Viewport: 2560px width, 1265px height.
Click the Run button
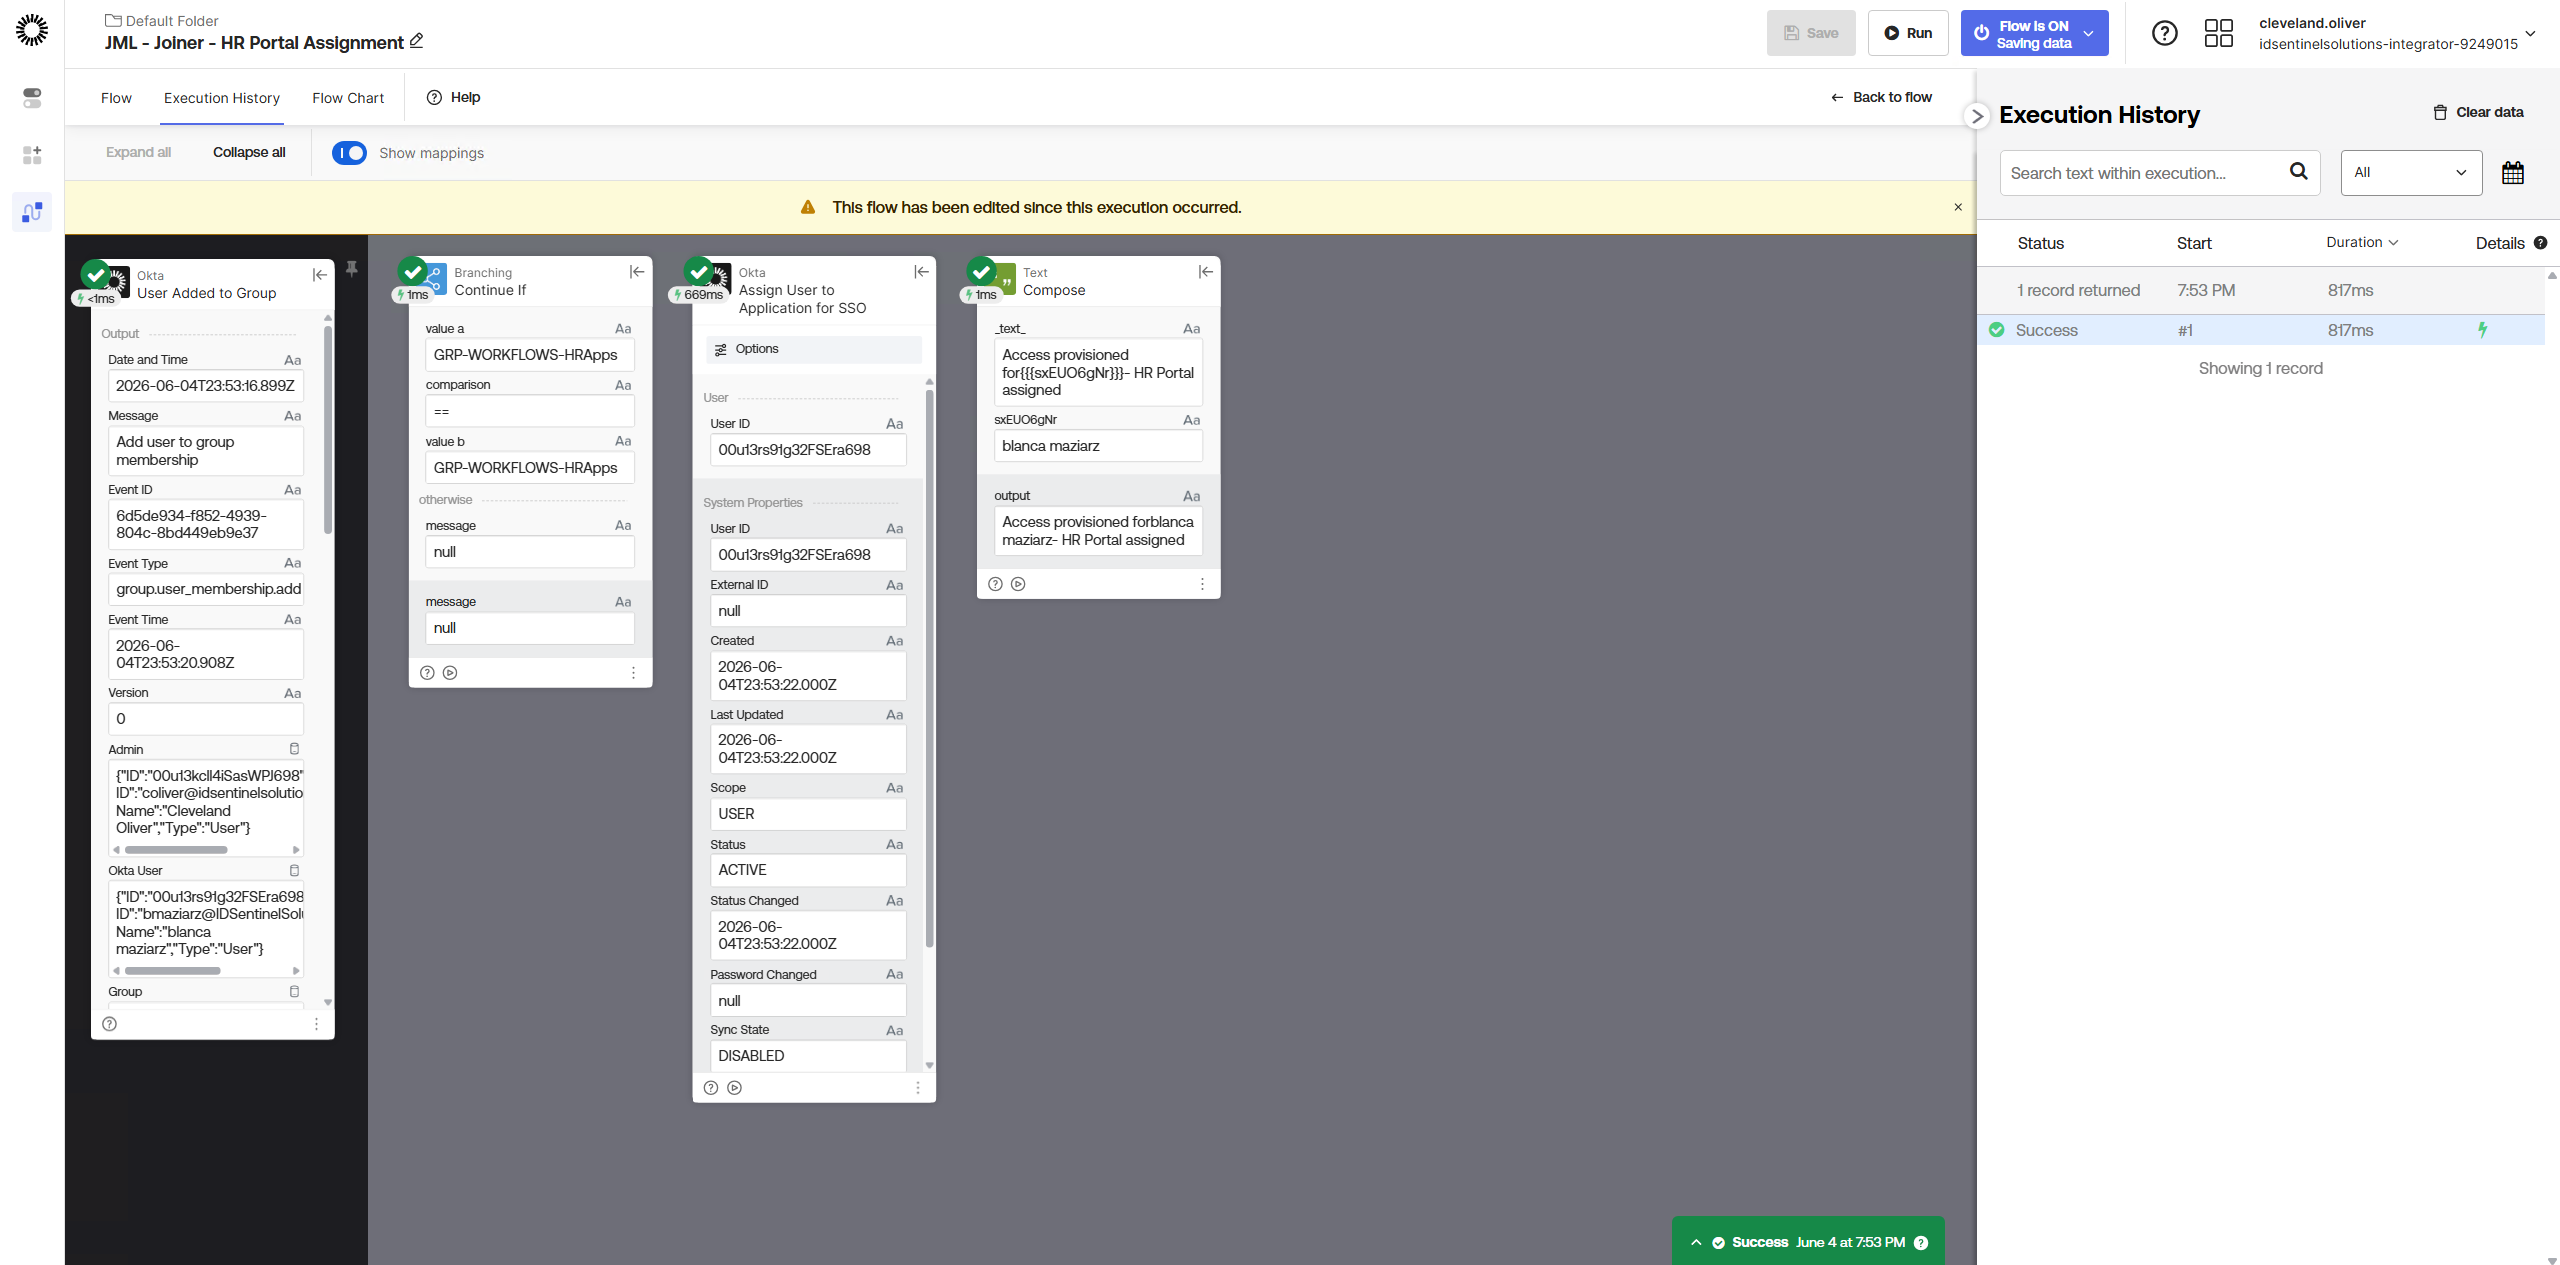click(x=1908, y=33)
